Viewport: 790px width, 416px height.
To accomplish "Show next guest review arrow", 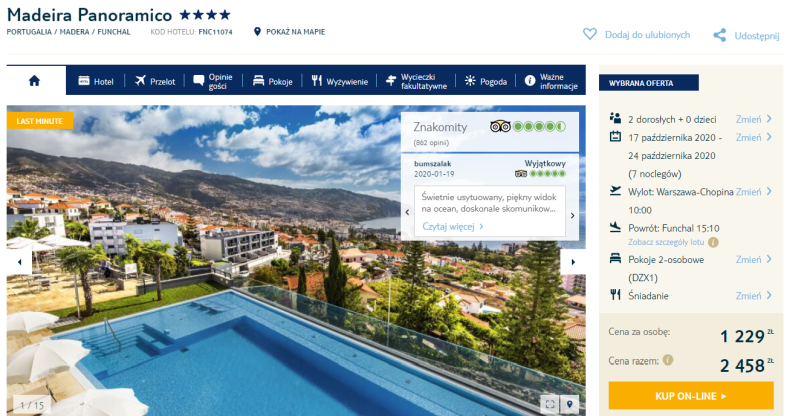I will pos(572,216).
